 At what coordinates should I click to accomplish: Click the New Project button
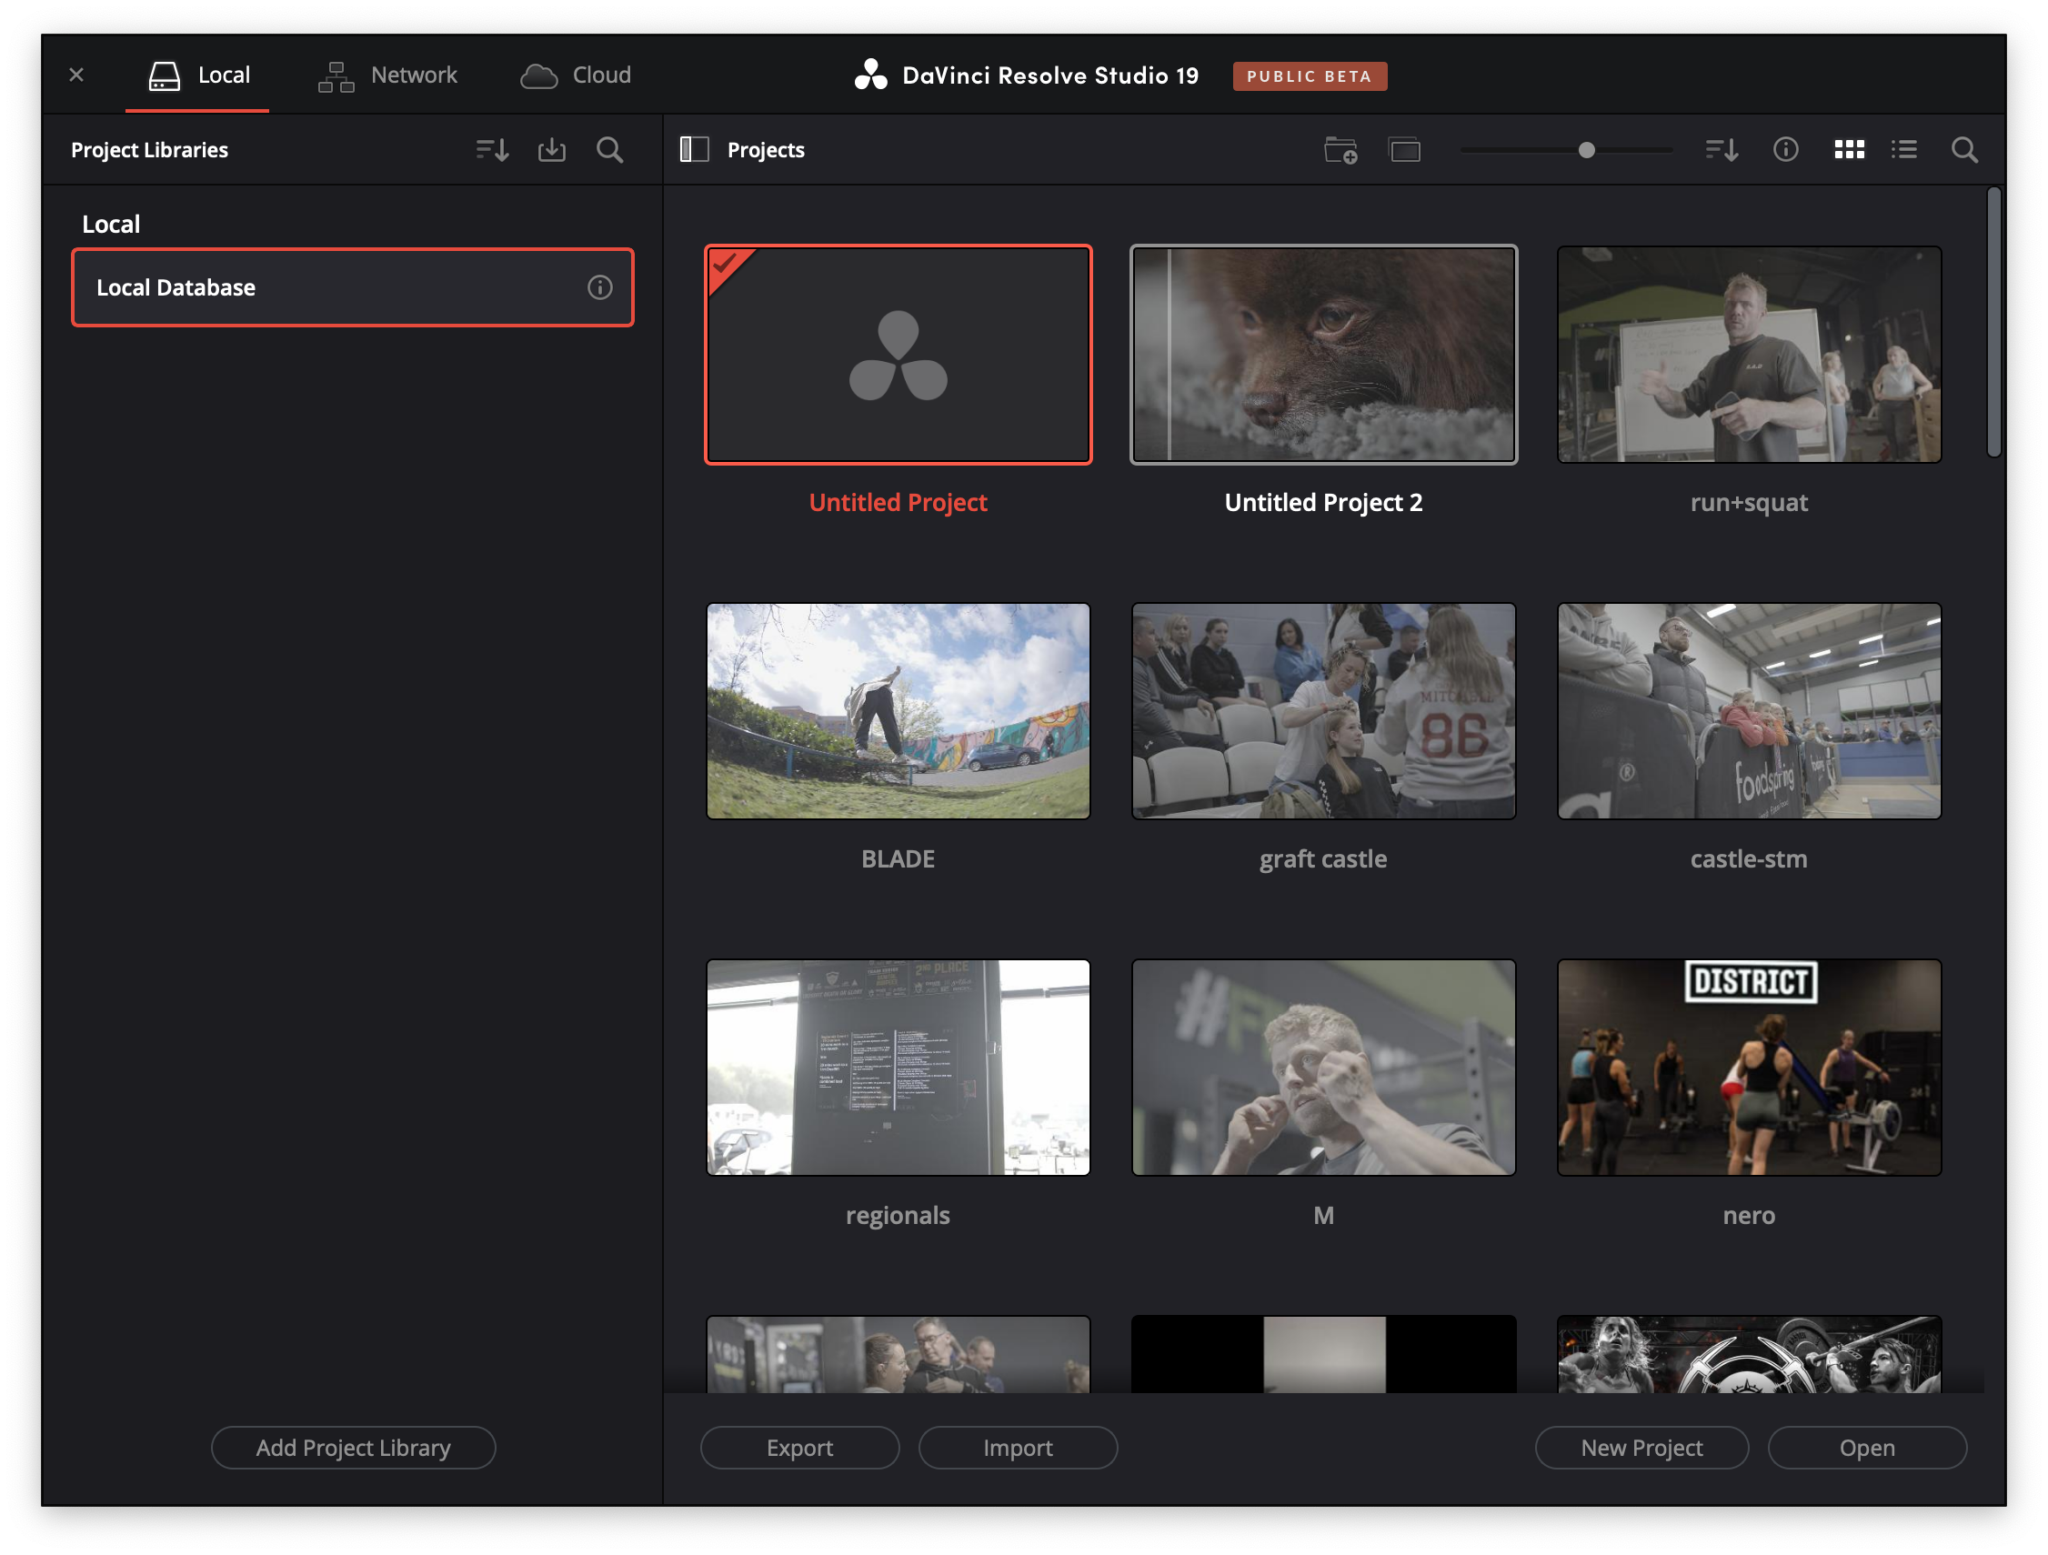[x=1641, y=1447]
